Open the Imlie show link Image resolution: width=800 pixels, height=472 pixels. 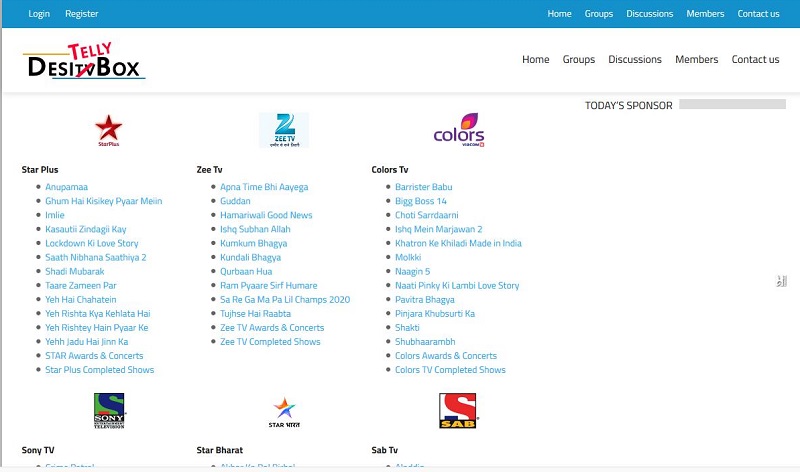click(x=55, y=215)
